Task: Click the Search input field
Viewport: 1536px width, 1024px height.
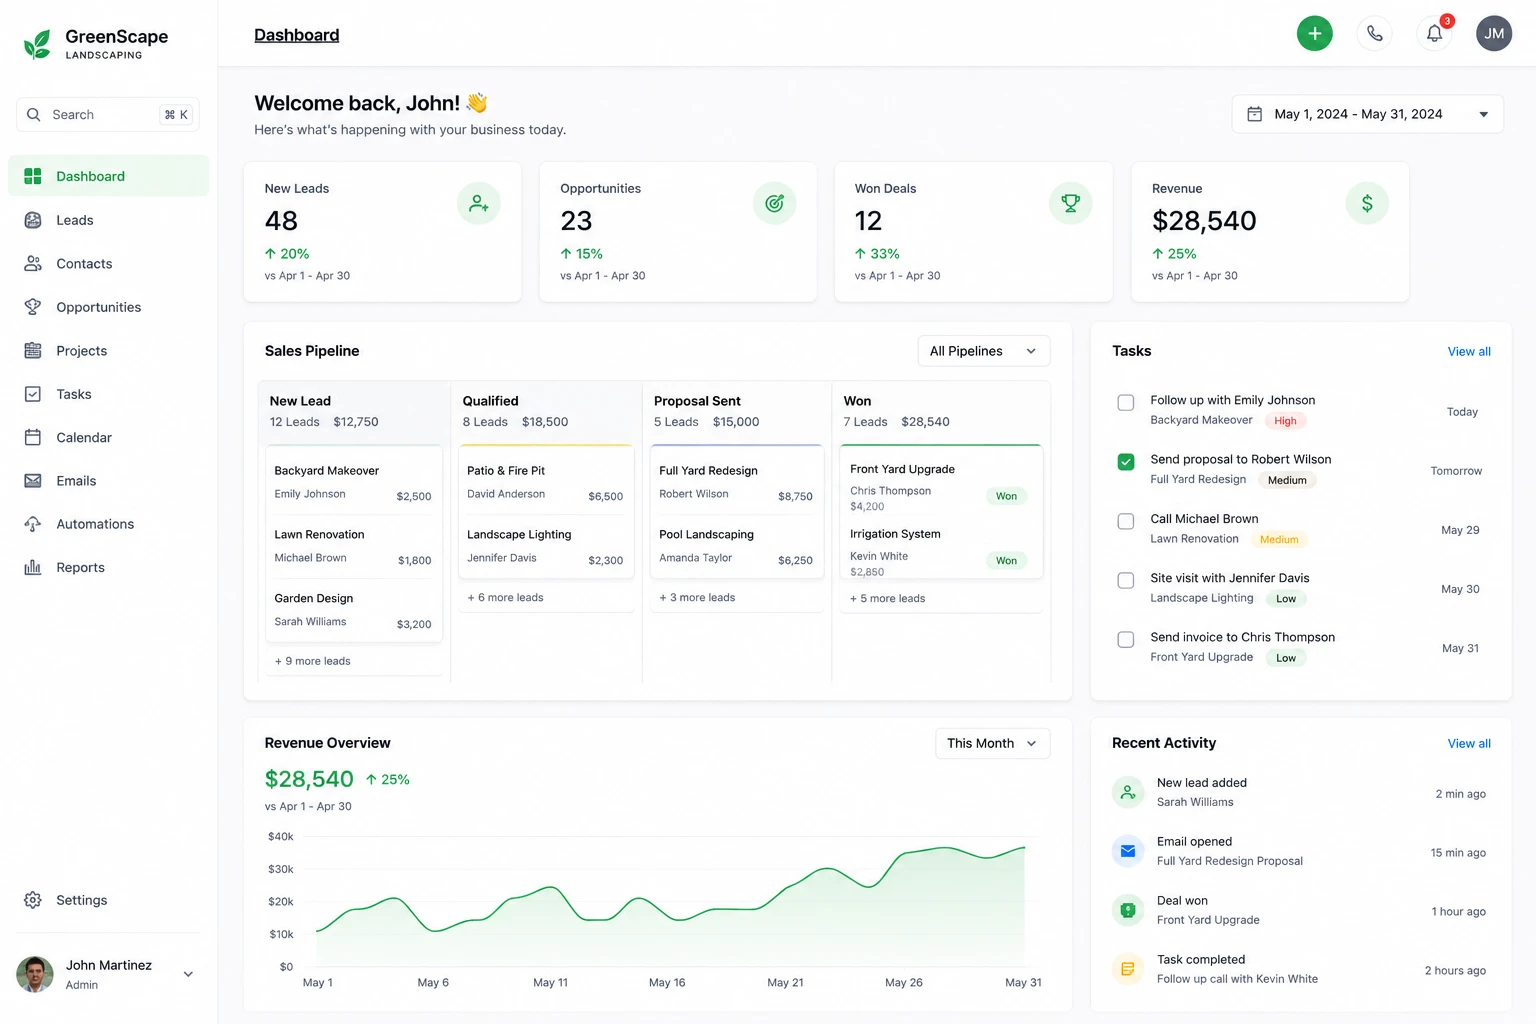Action: pos(108,114)
